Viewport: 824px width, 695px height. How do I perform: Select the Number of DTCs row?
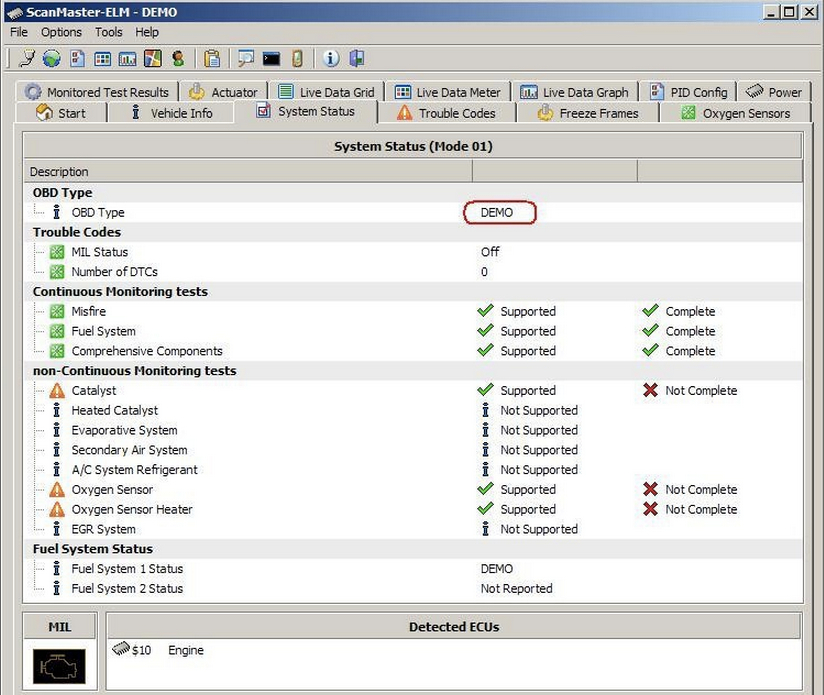(x=413, y=272)
